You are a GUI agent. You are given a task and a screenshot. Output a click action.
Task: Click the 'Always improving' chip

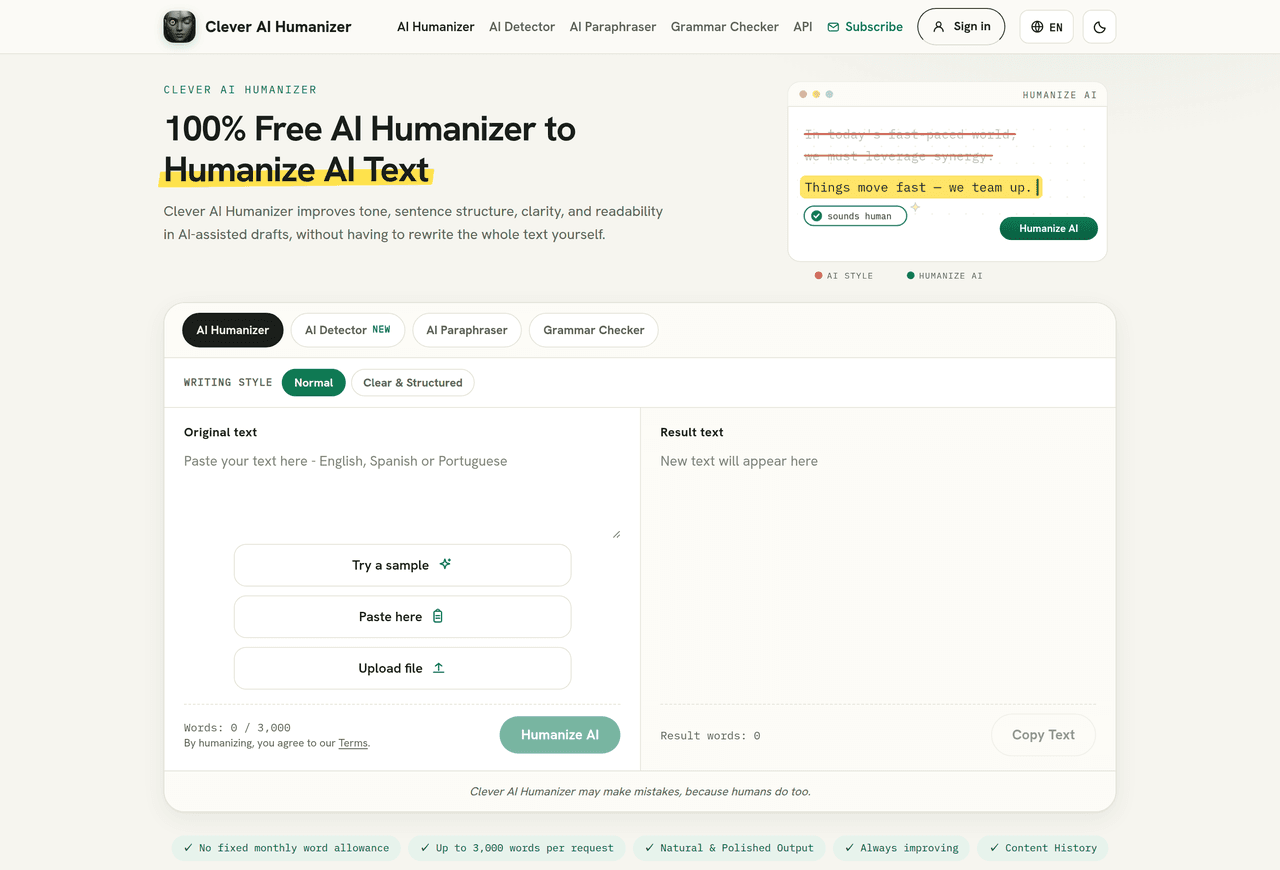(901, 848)
